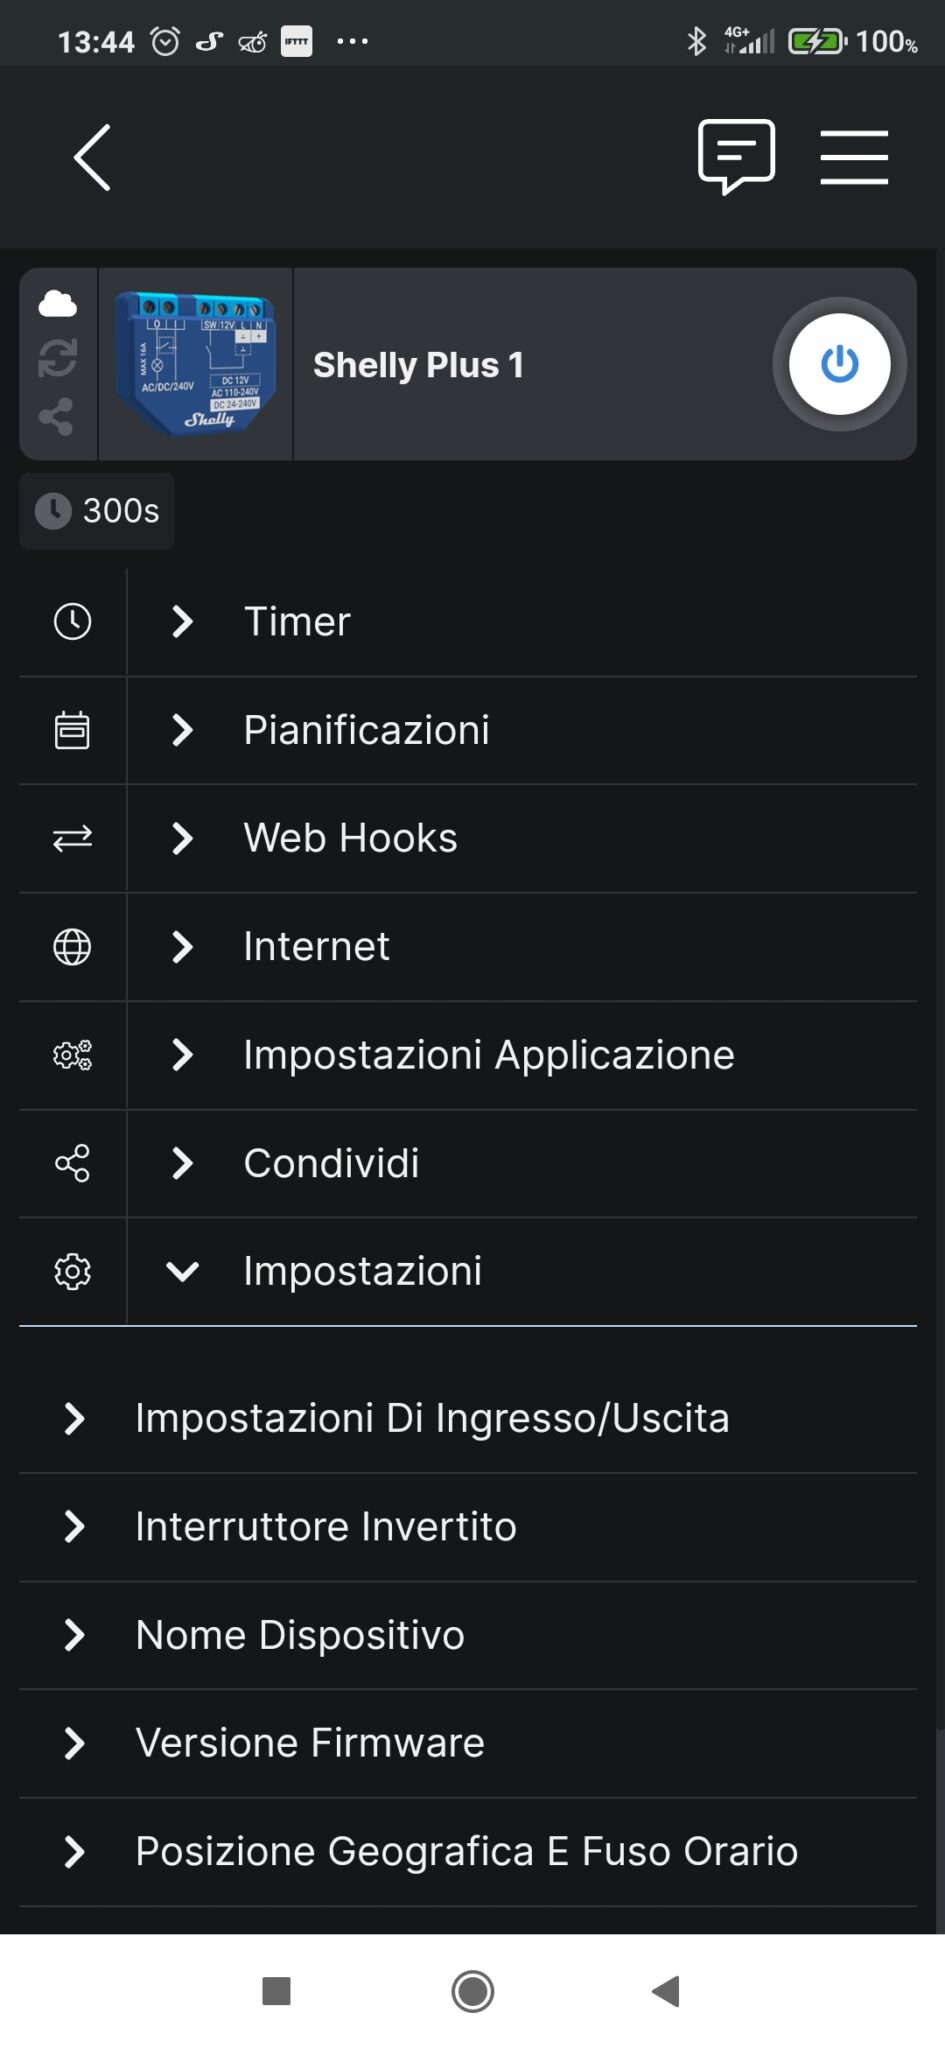Open Versione Firmware details

tap(308, 1743)
